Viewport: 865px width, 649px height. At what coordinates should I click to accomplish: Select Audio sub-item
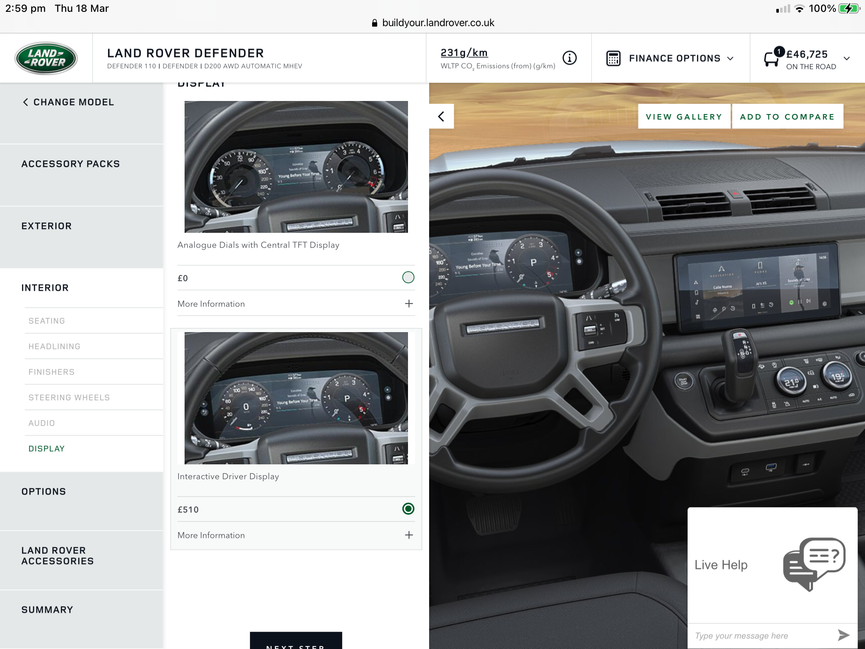pos(94,423)
